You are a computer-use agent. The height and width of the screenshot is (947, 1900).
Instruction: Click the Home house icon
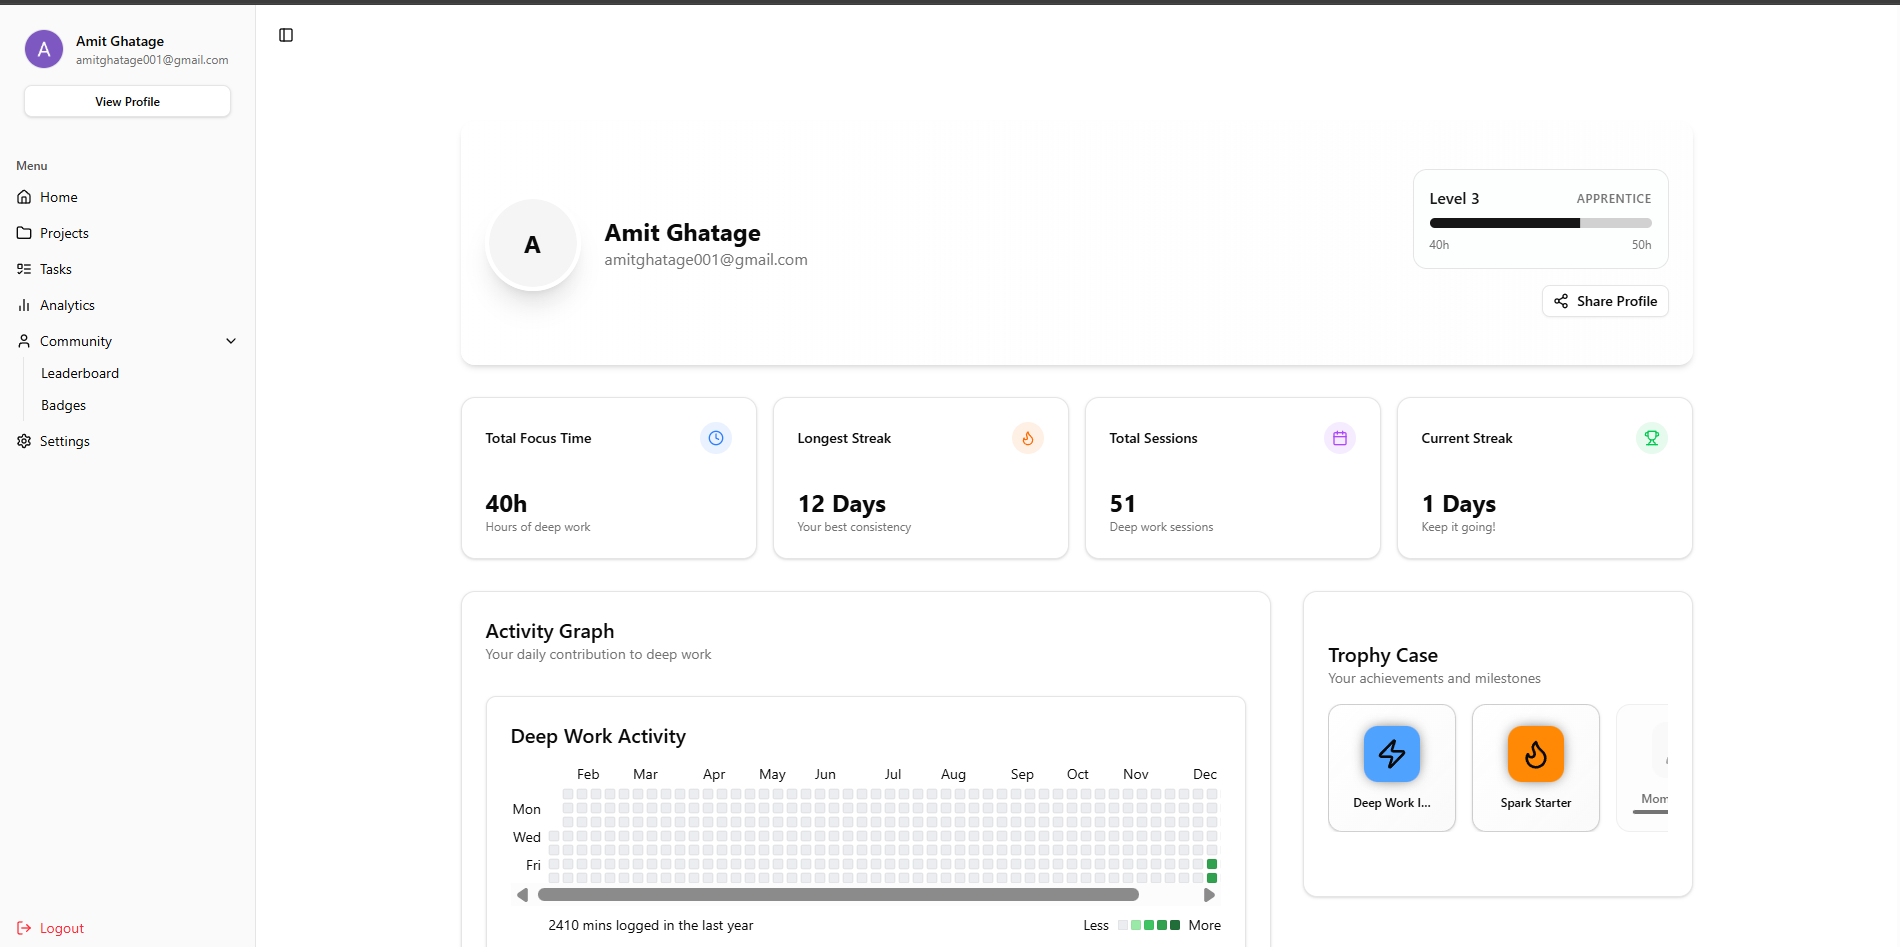[24, 197]
